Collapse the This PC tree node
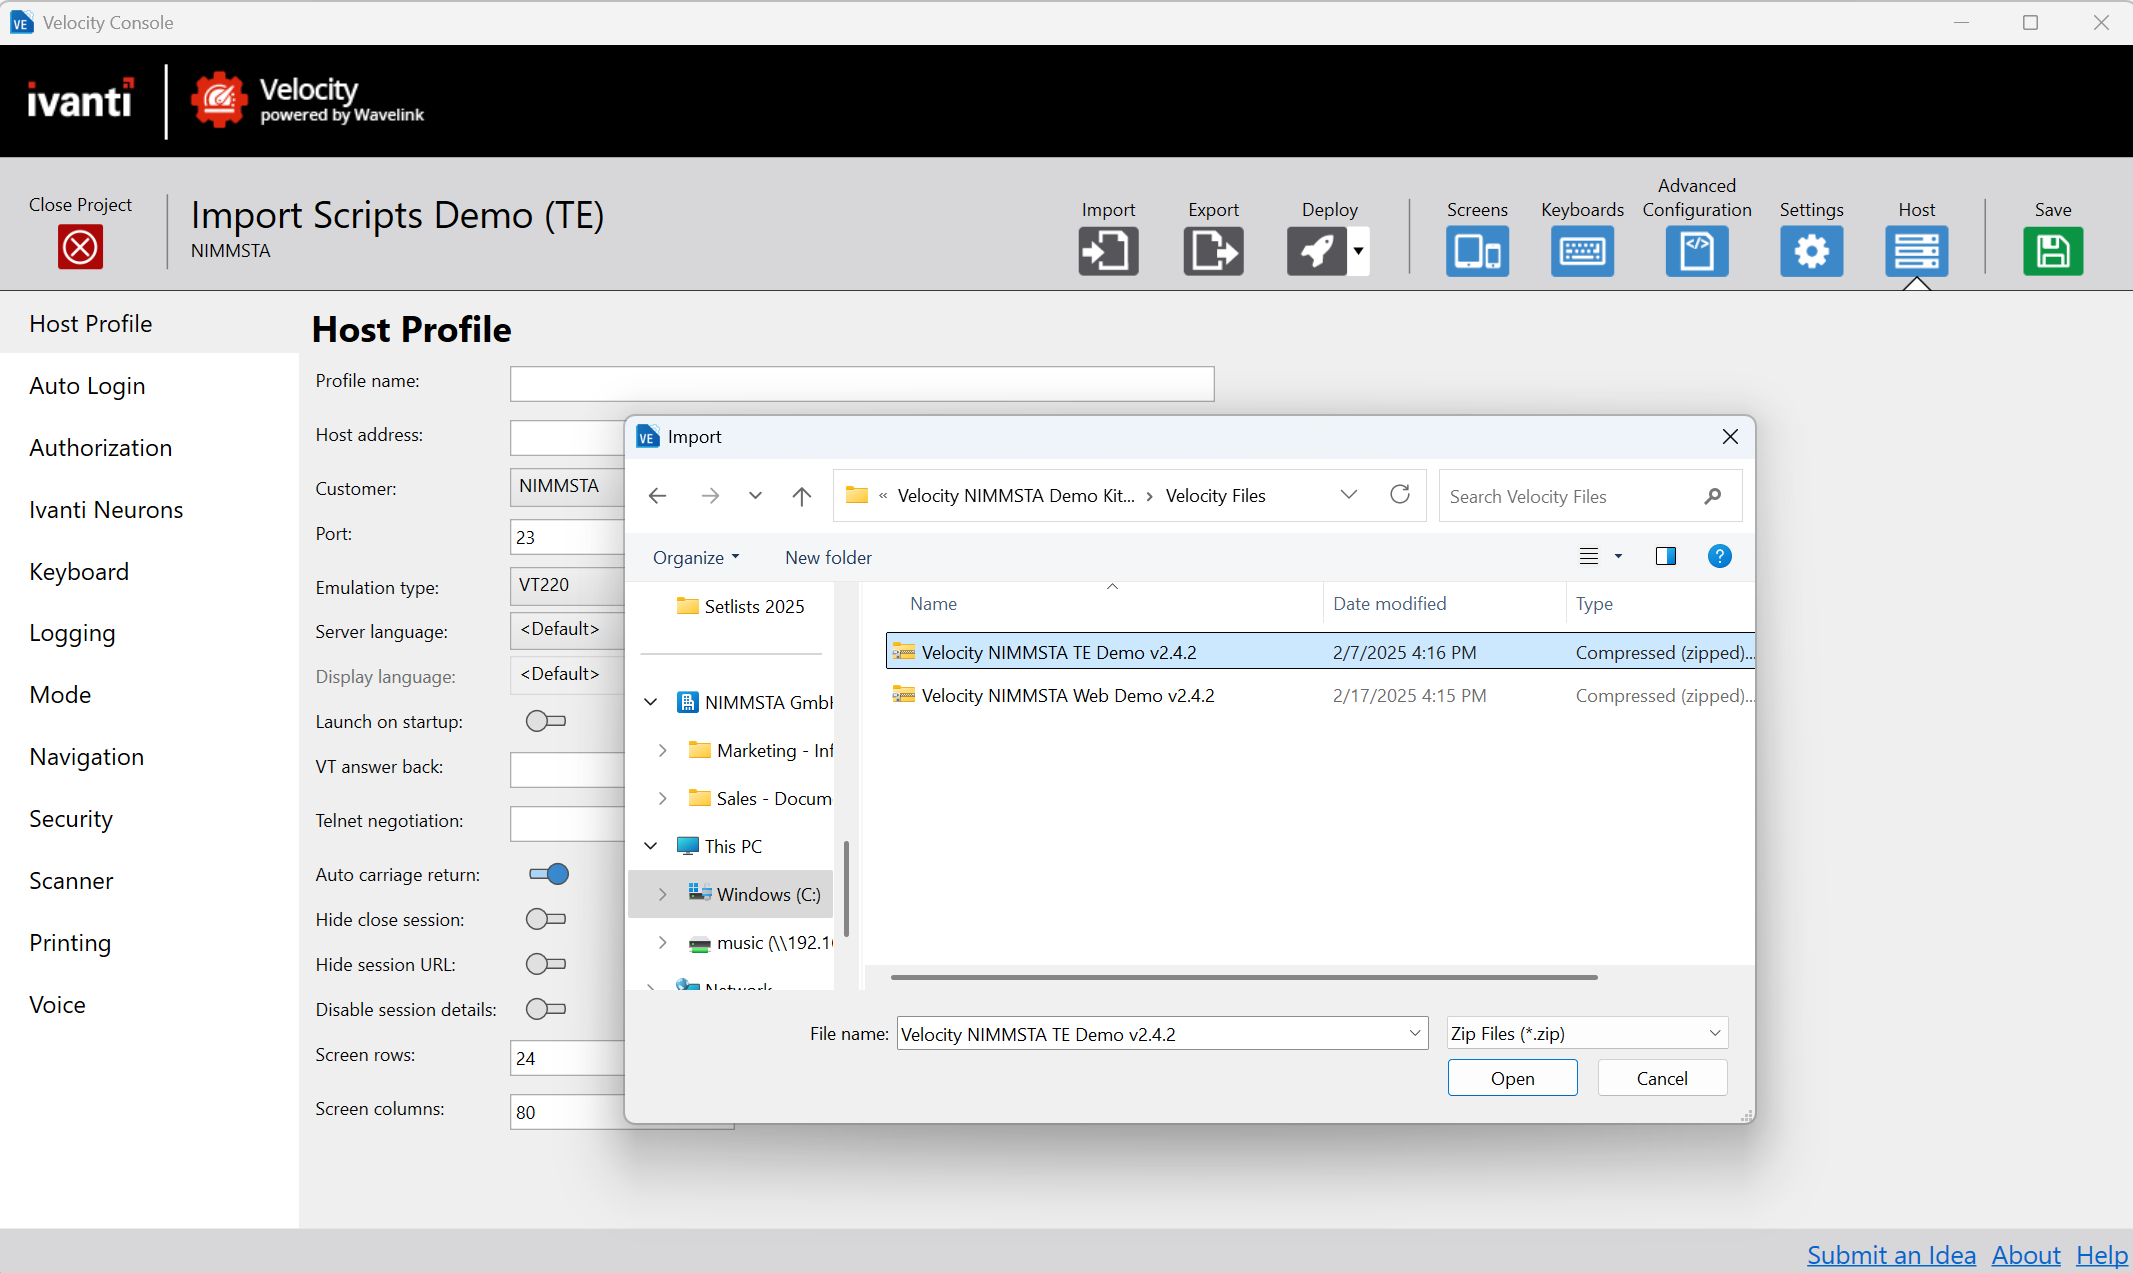Viewport: 2133px width, 1273px height. click(651, 846)
